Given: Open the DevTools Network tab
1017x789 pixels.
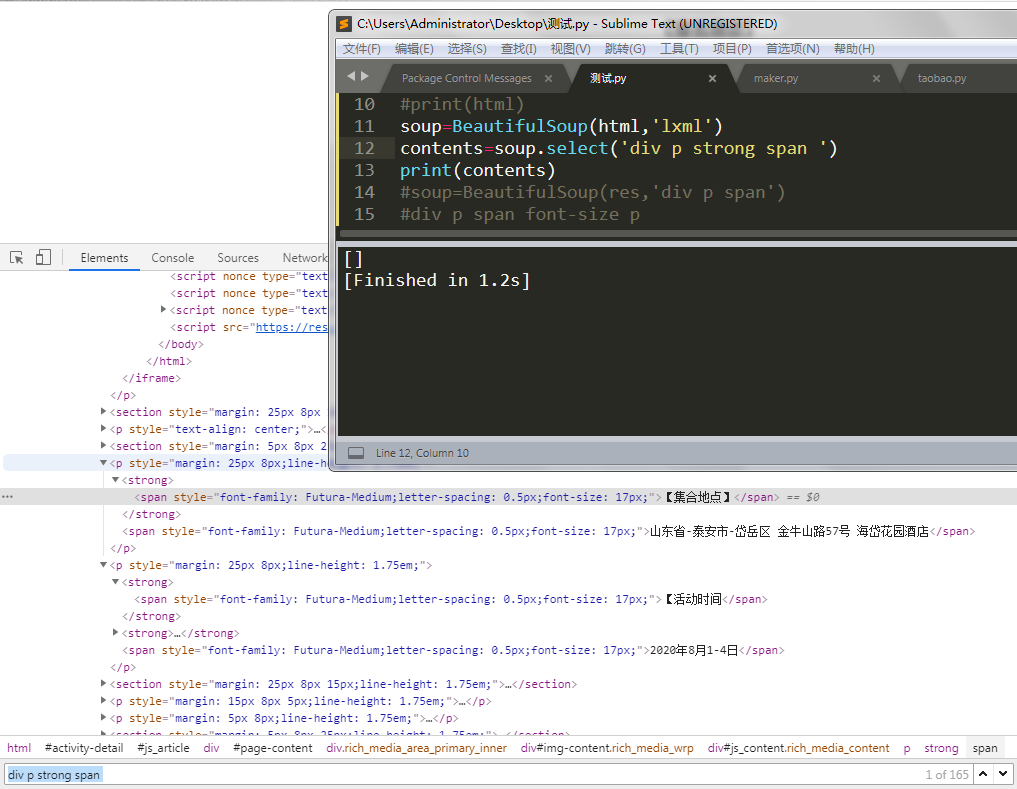Looking at the screenshot, I should (x=305, y=258).
